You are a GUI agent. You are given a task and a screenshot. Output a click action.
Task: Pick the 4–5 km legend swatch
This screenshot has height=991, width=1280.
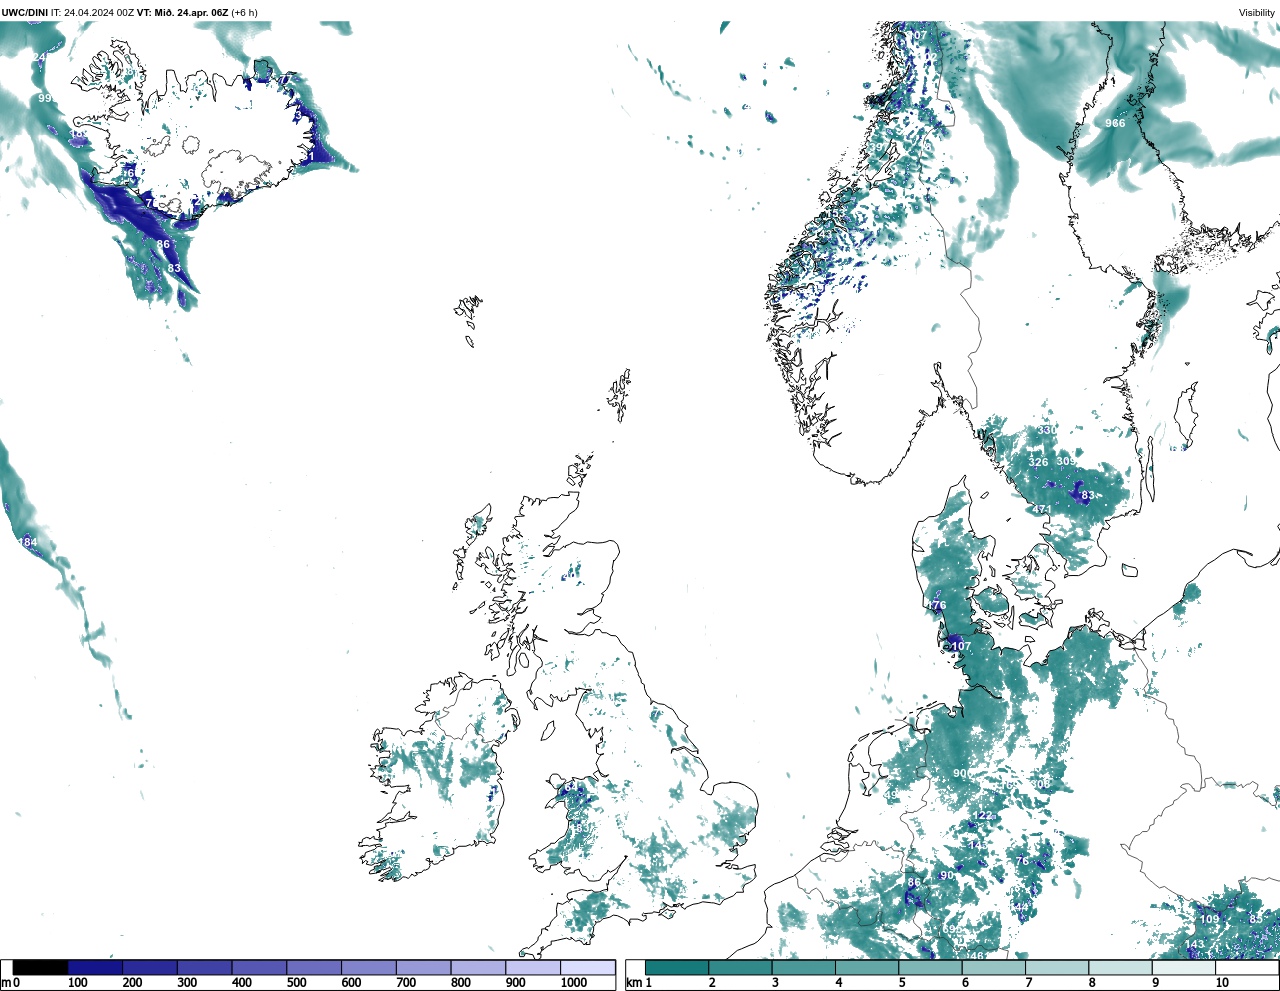point(867,968)
